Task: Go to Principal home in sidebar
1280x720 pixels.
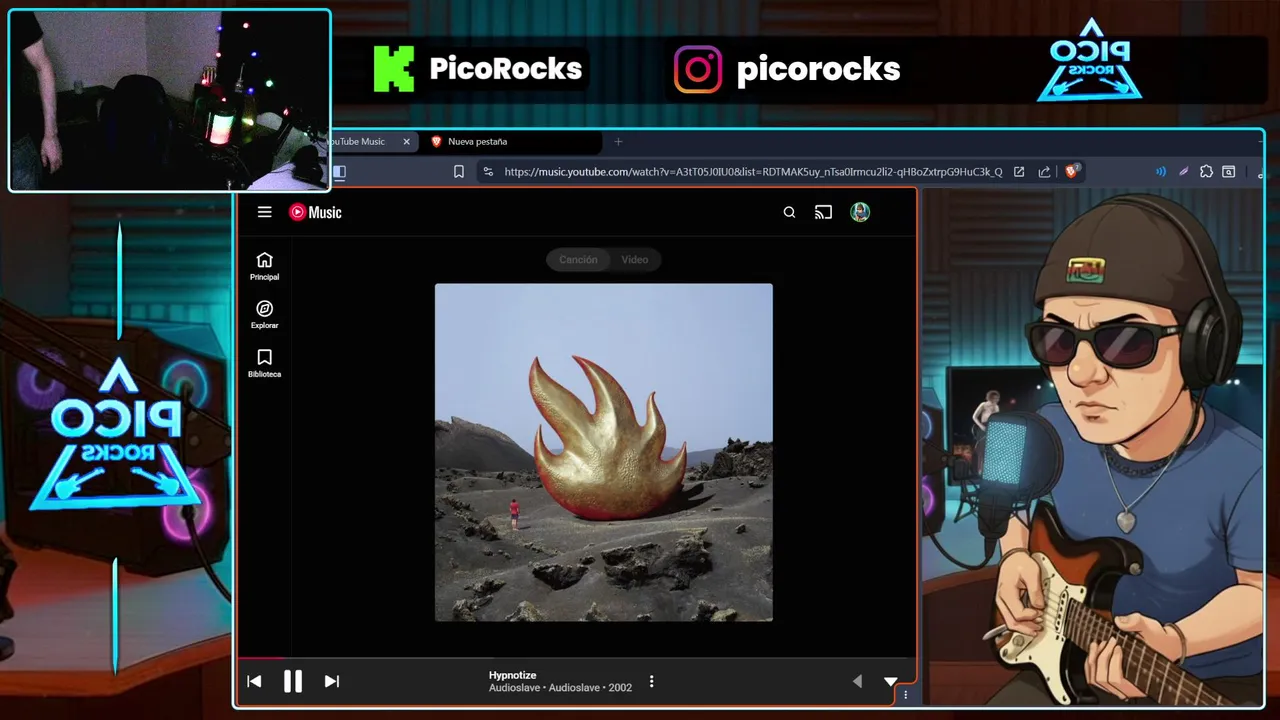Action: (x=264, y=266)
